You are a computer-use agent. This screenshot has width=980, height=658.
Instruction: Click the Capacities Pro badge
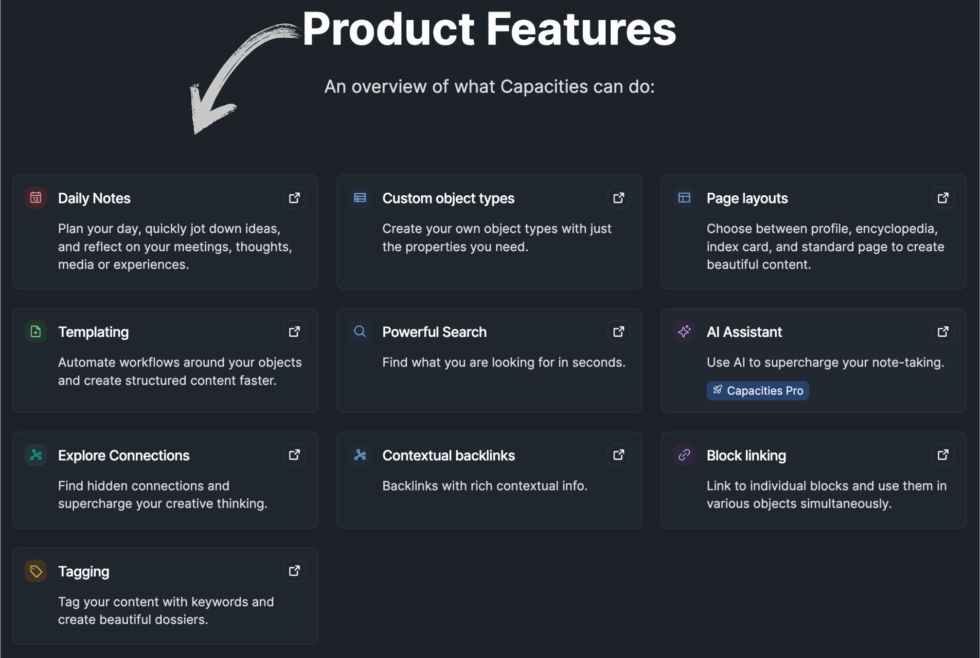(x=758, y=391)
